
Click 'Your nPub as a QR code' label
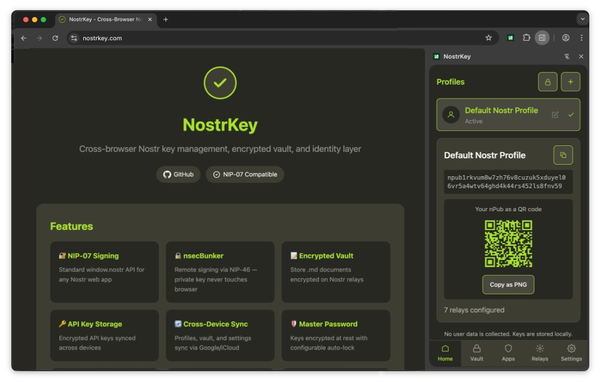(508, 209)
